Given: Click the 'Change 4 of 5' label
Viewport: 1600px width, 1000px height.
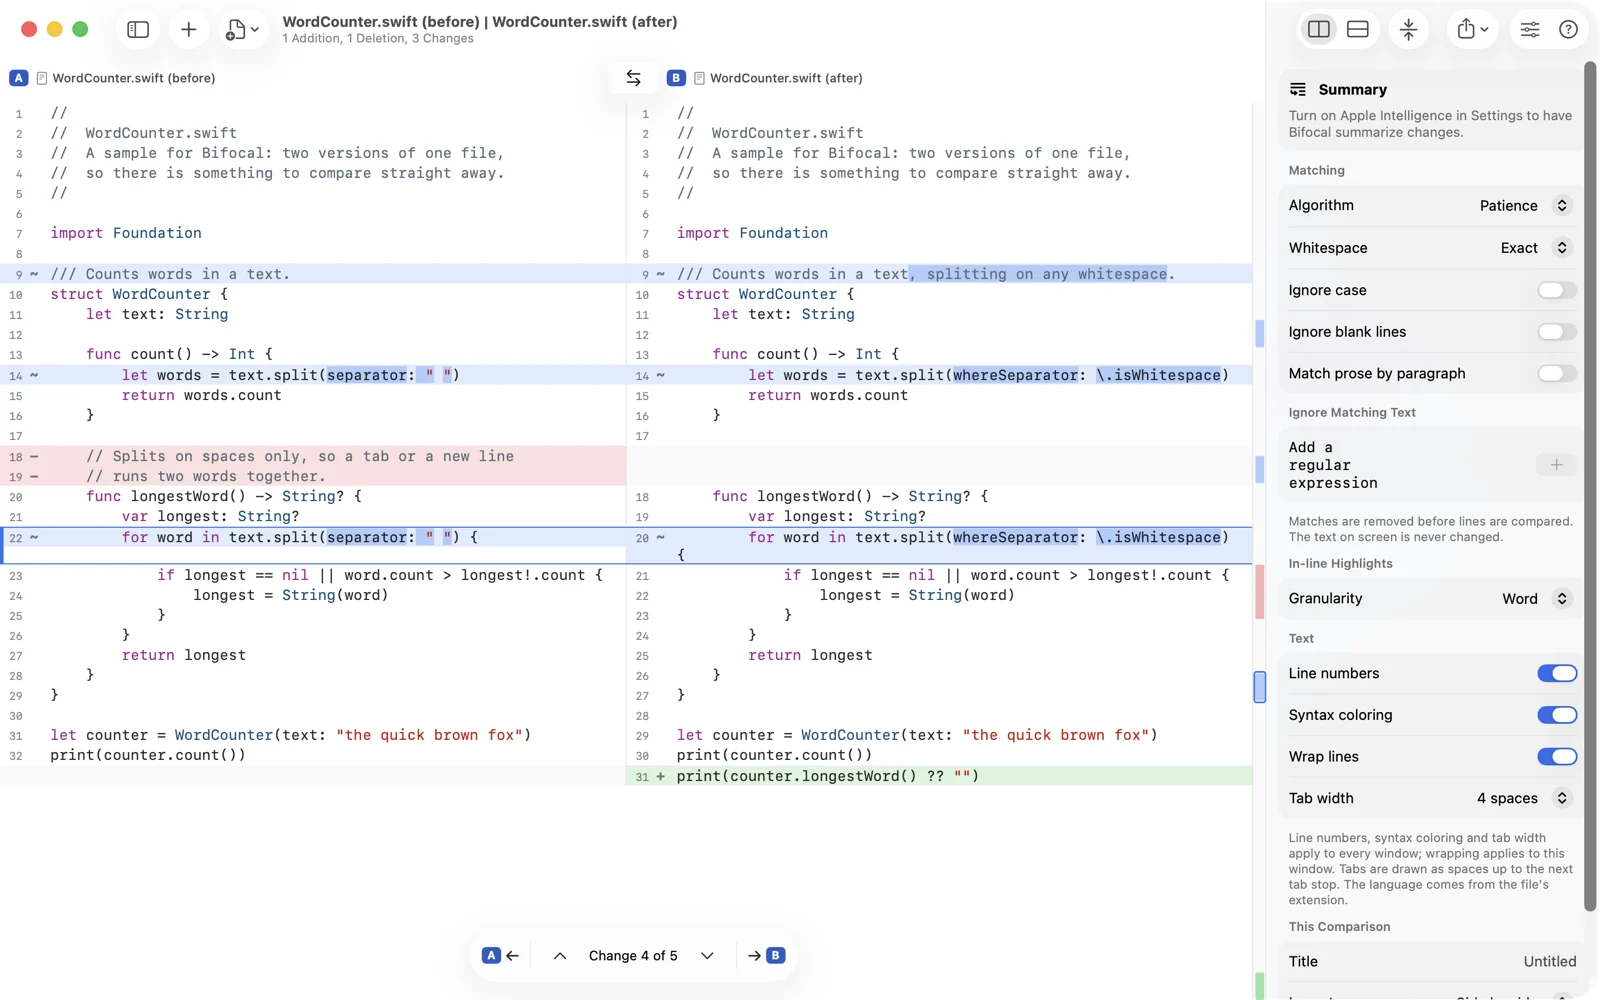Looking at the screenshot, I should pos(633,956).
